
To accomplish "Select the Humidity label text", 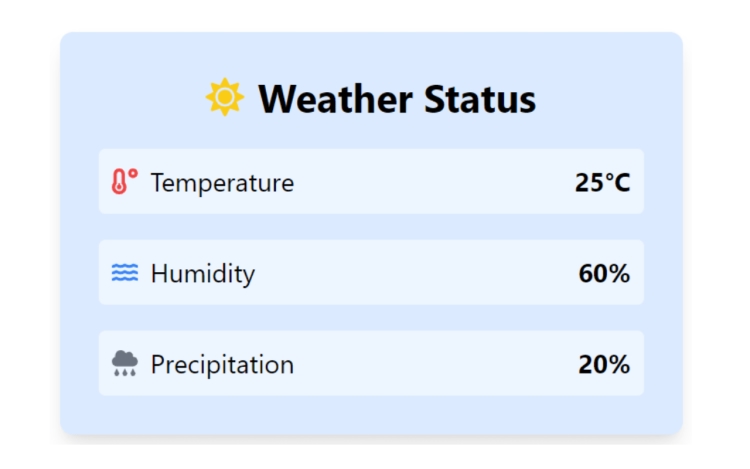I will [x=203, y=273].
